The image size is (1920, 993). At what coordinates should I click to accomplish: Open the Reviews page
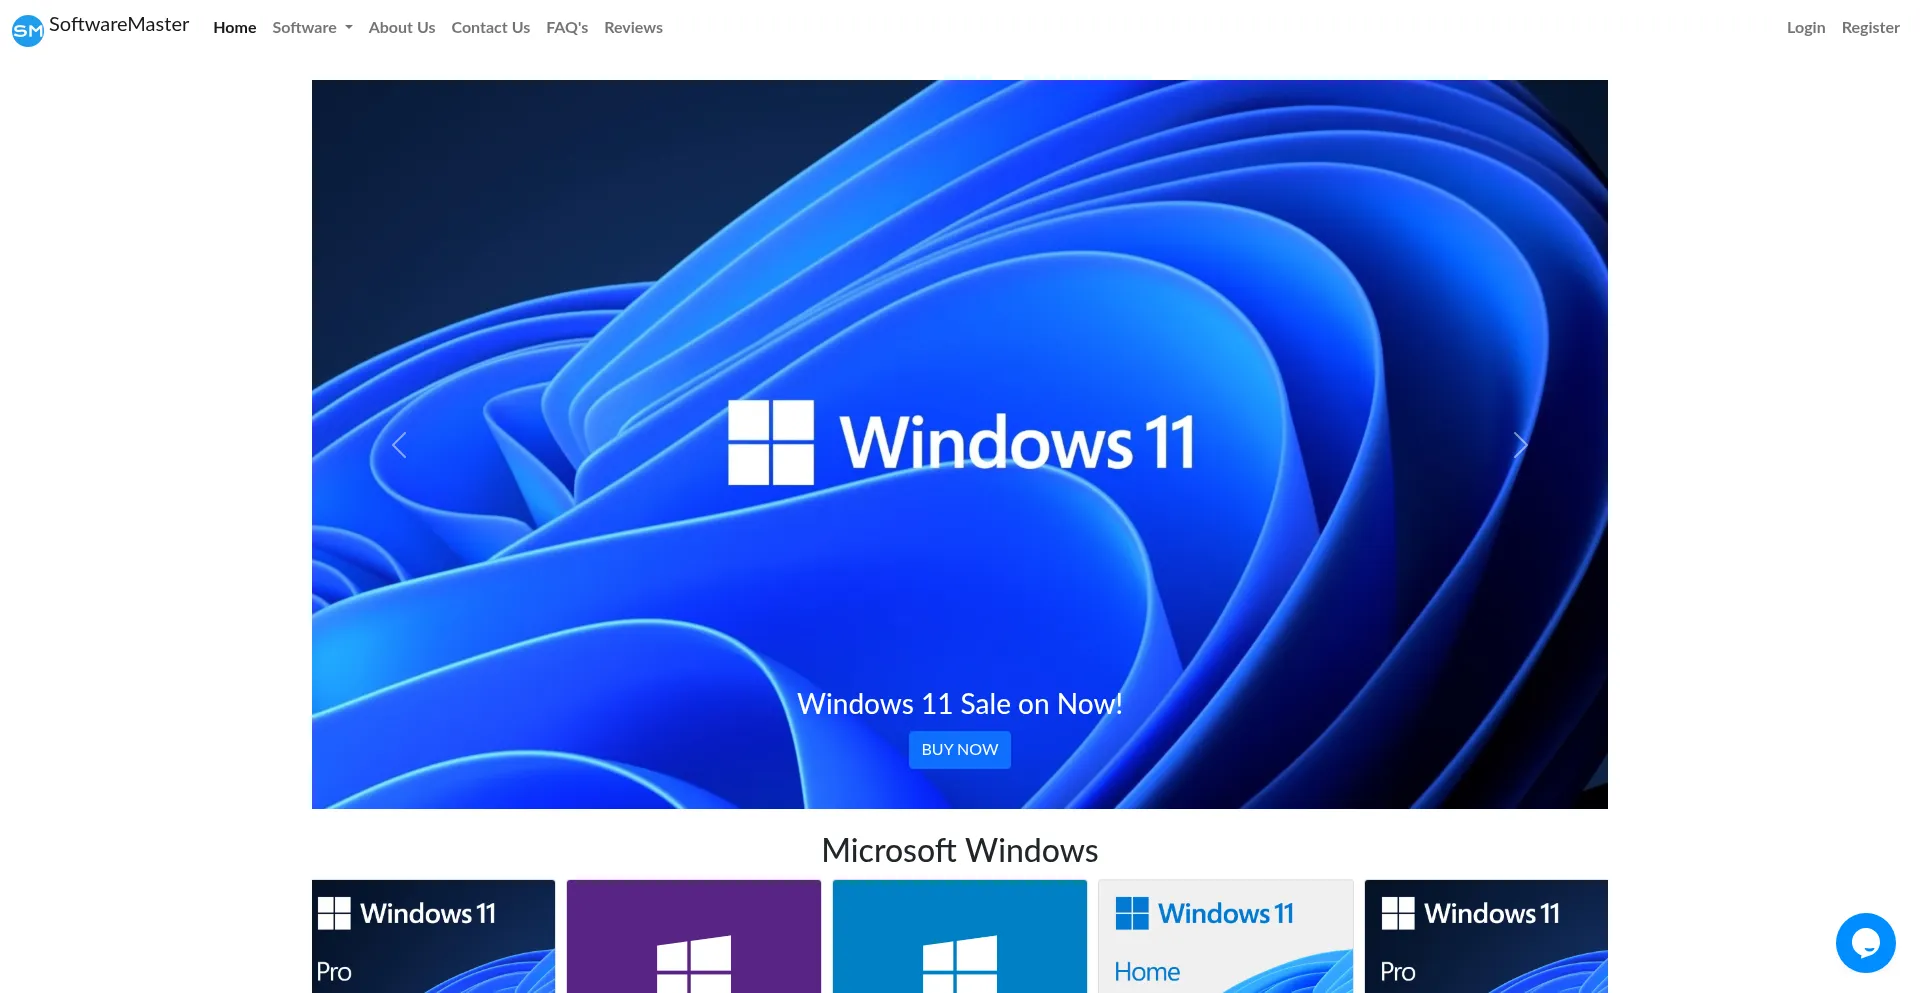[633, 28]
